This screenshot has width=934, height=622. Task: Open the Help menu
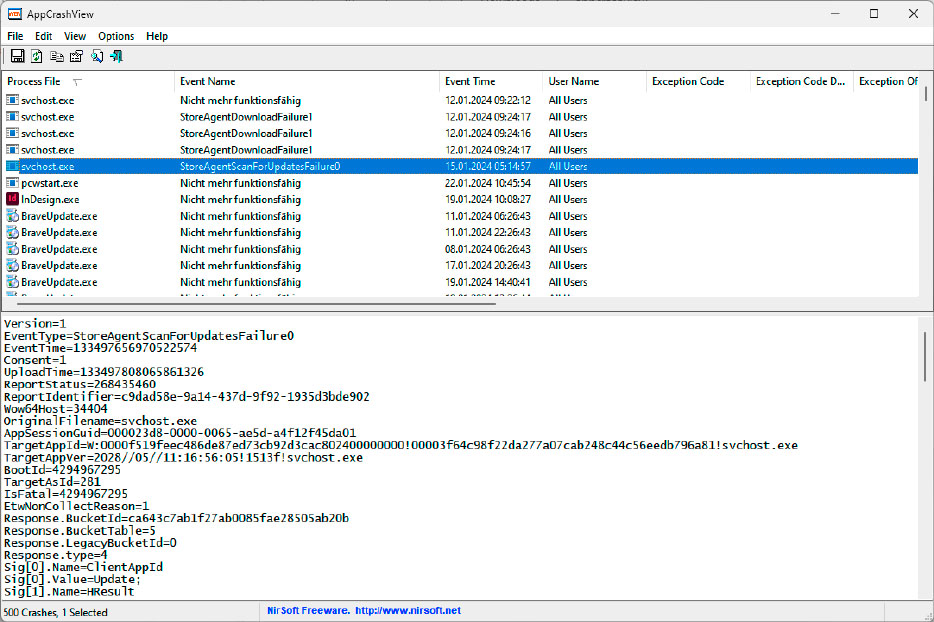[157, 36]
